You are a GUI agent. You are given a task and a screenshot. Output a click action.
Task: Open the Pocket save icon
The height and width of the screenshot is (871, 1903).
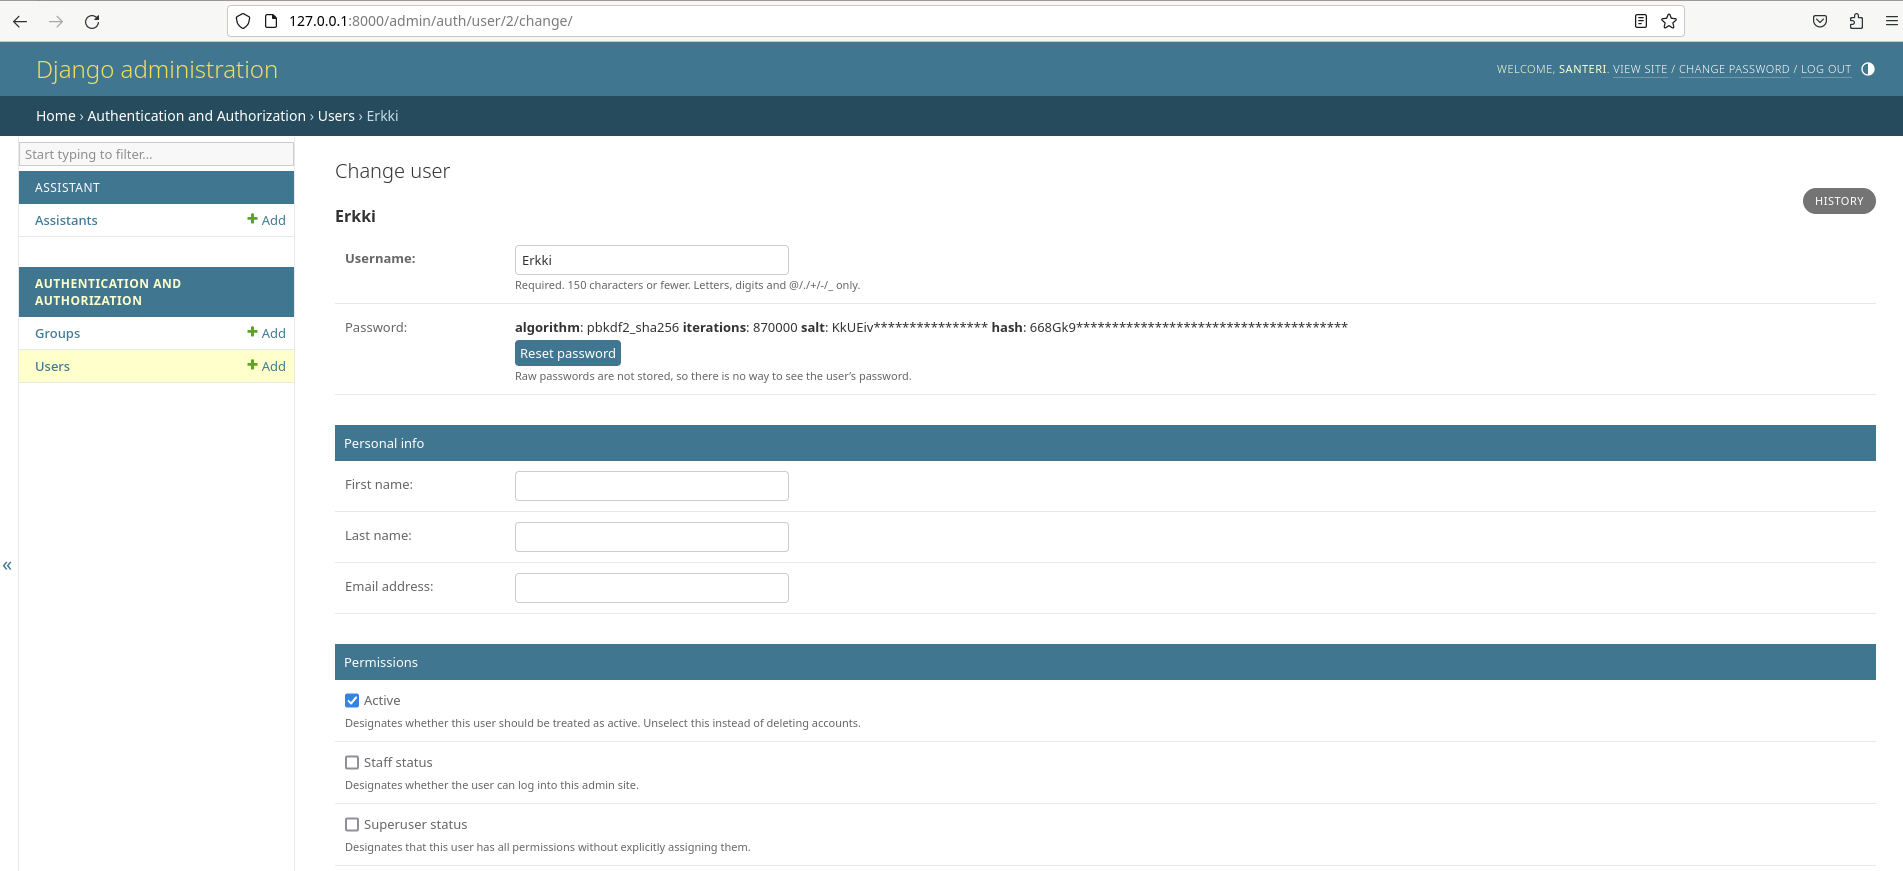click(1820, 21)
